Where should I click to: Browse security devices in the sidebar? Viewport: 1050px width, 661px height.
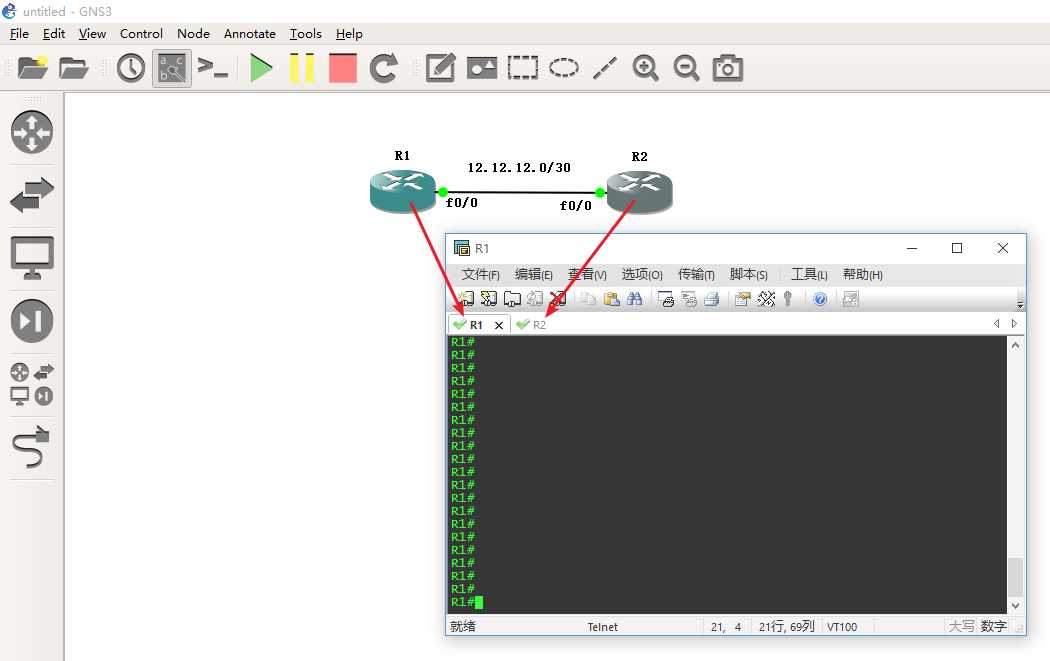tap(31, 321)
